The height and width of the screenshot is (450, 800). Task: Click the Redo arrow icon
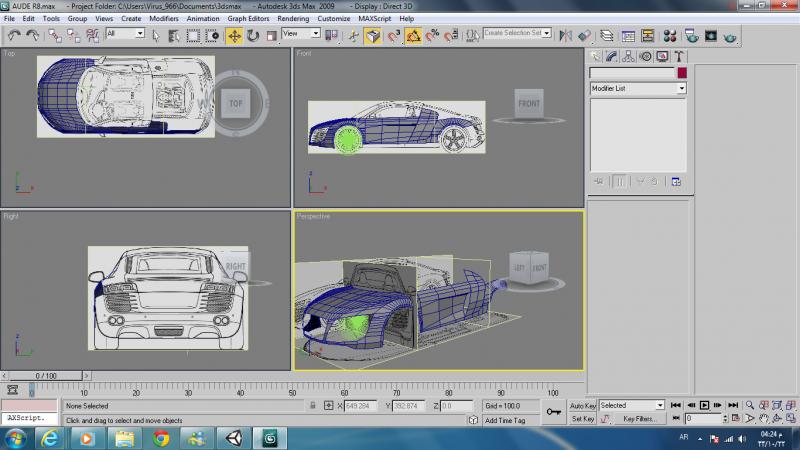[33, 35]
